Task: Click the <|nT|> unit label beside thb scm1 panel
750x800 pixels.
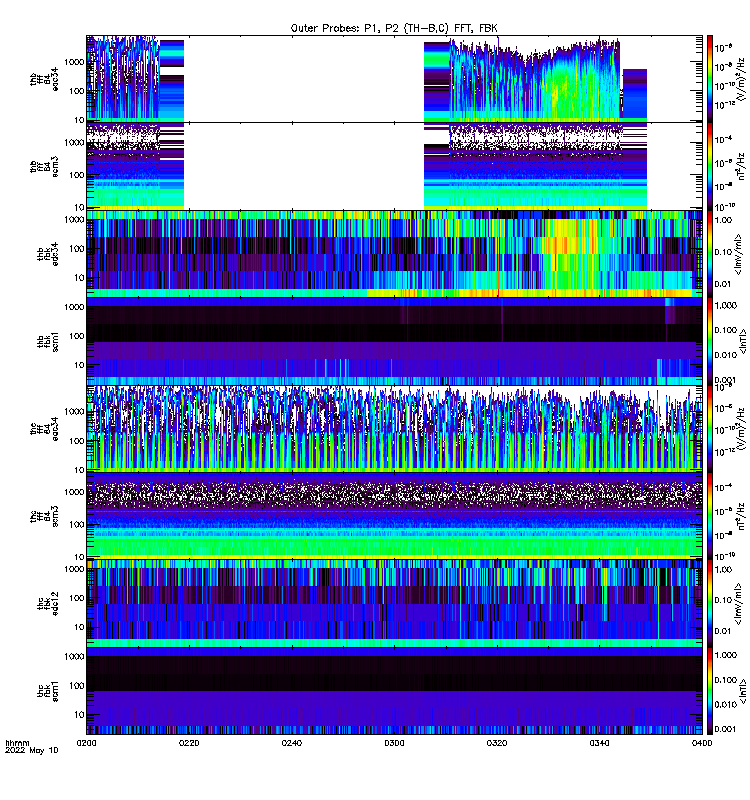Action: coord(742,341)
